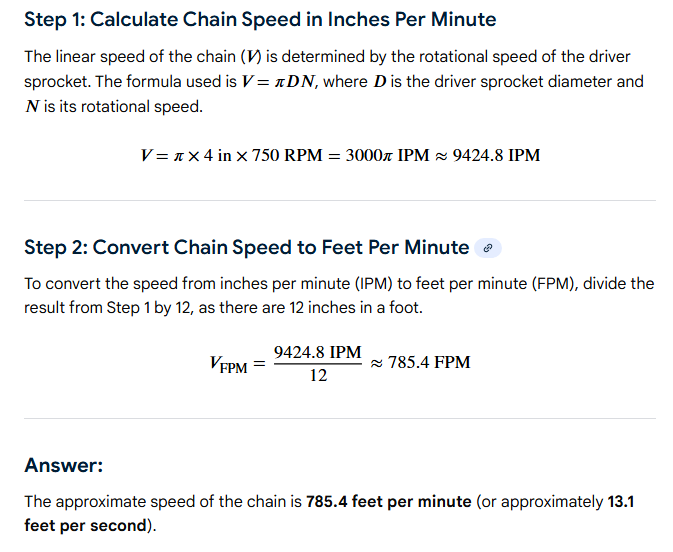
Task: Click the V FPM symbol in Step 2 equation
Action: pos(229,366)
